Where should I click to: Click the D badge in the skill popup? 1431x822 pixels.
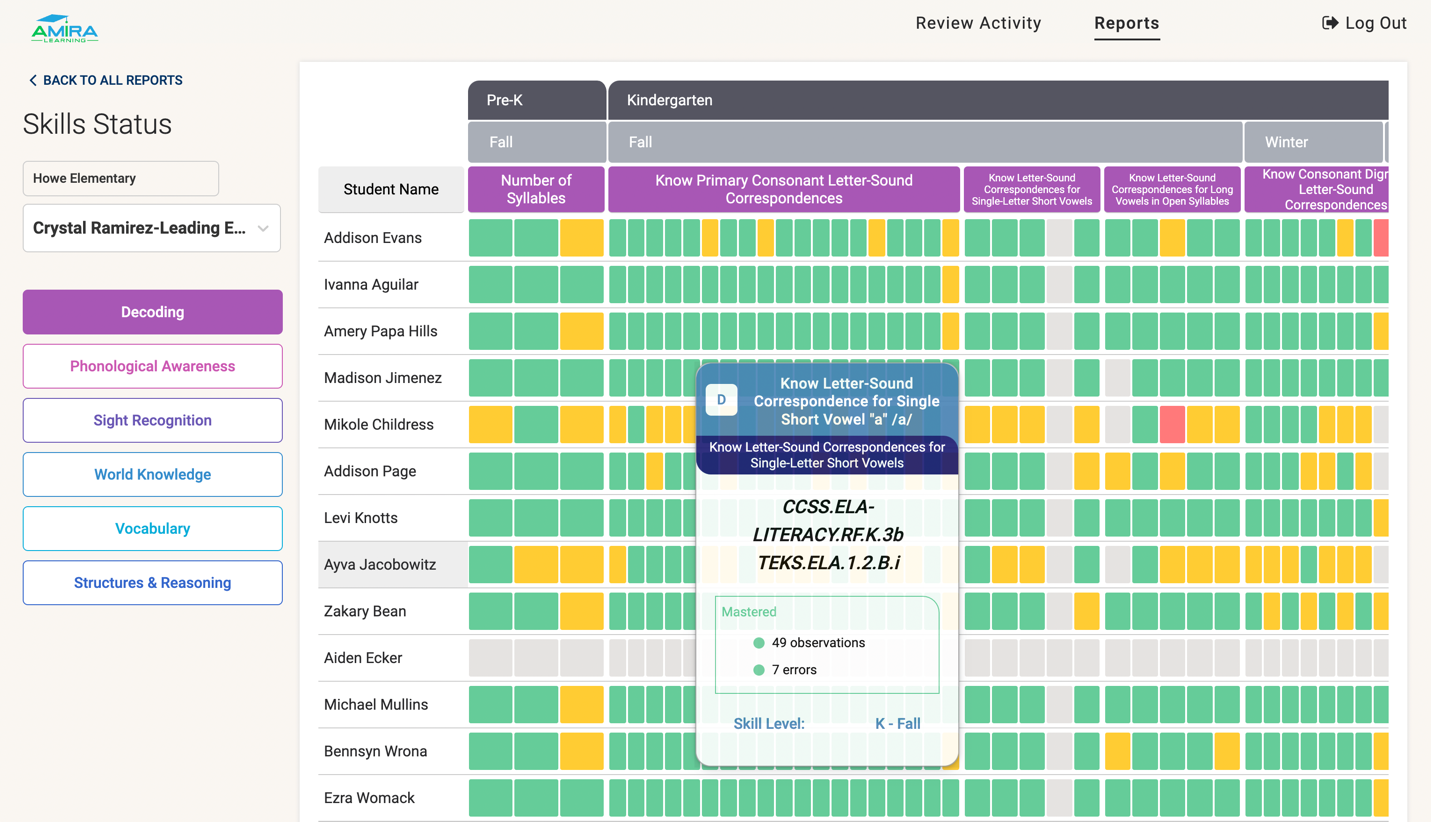[721, 400]
